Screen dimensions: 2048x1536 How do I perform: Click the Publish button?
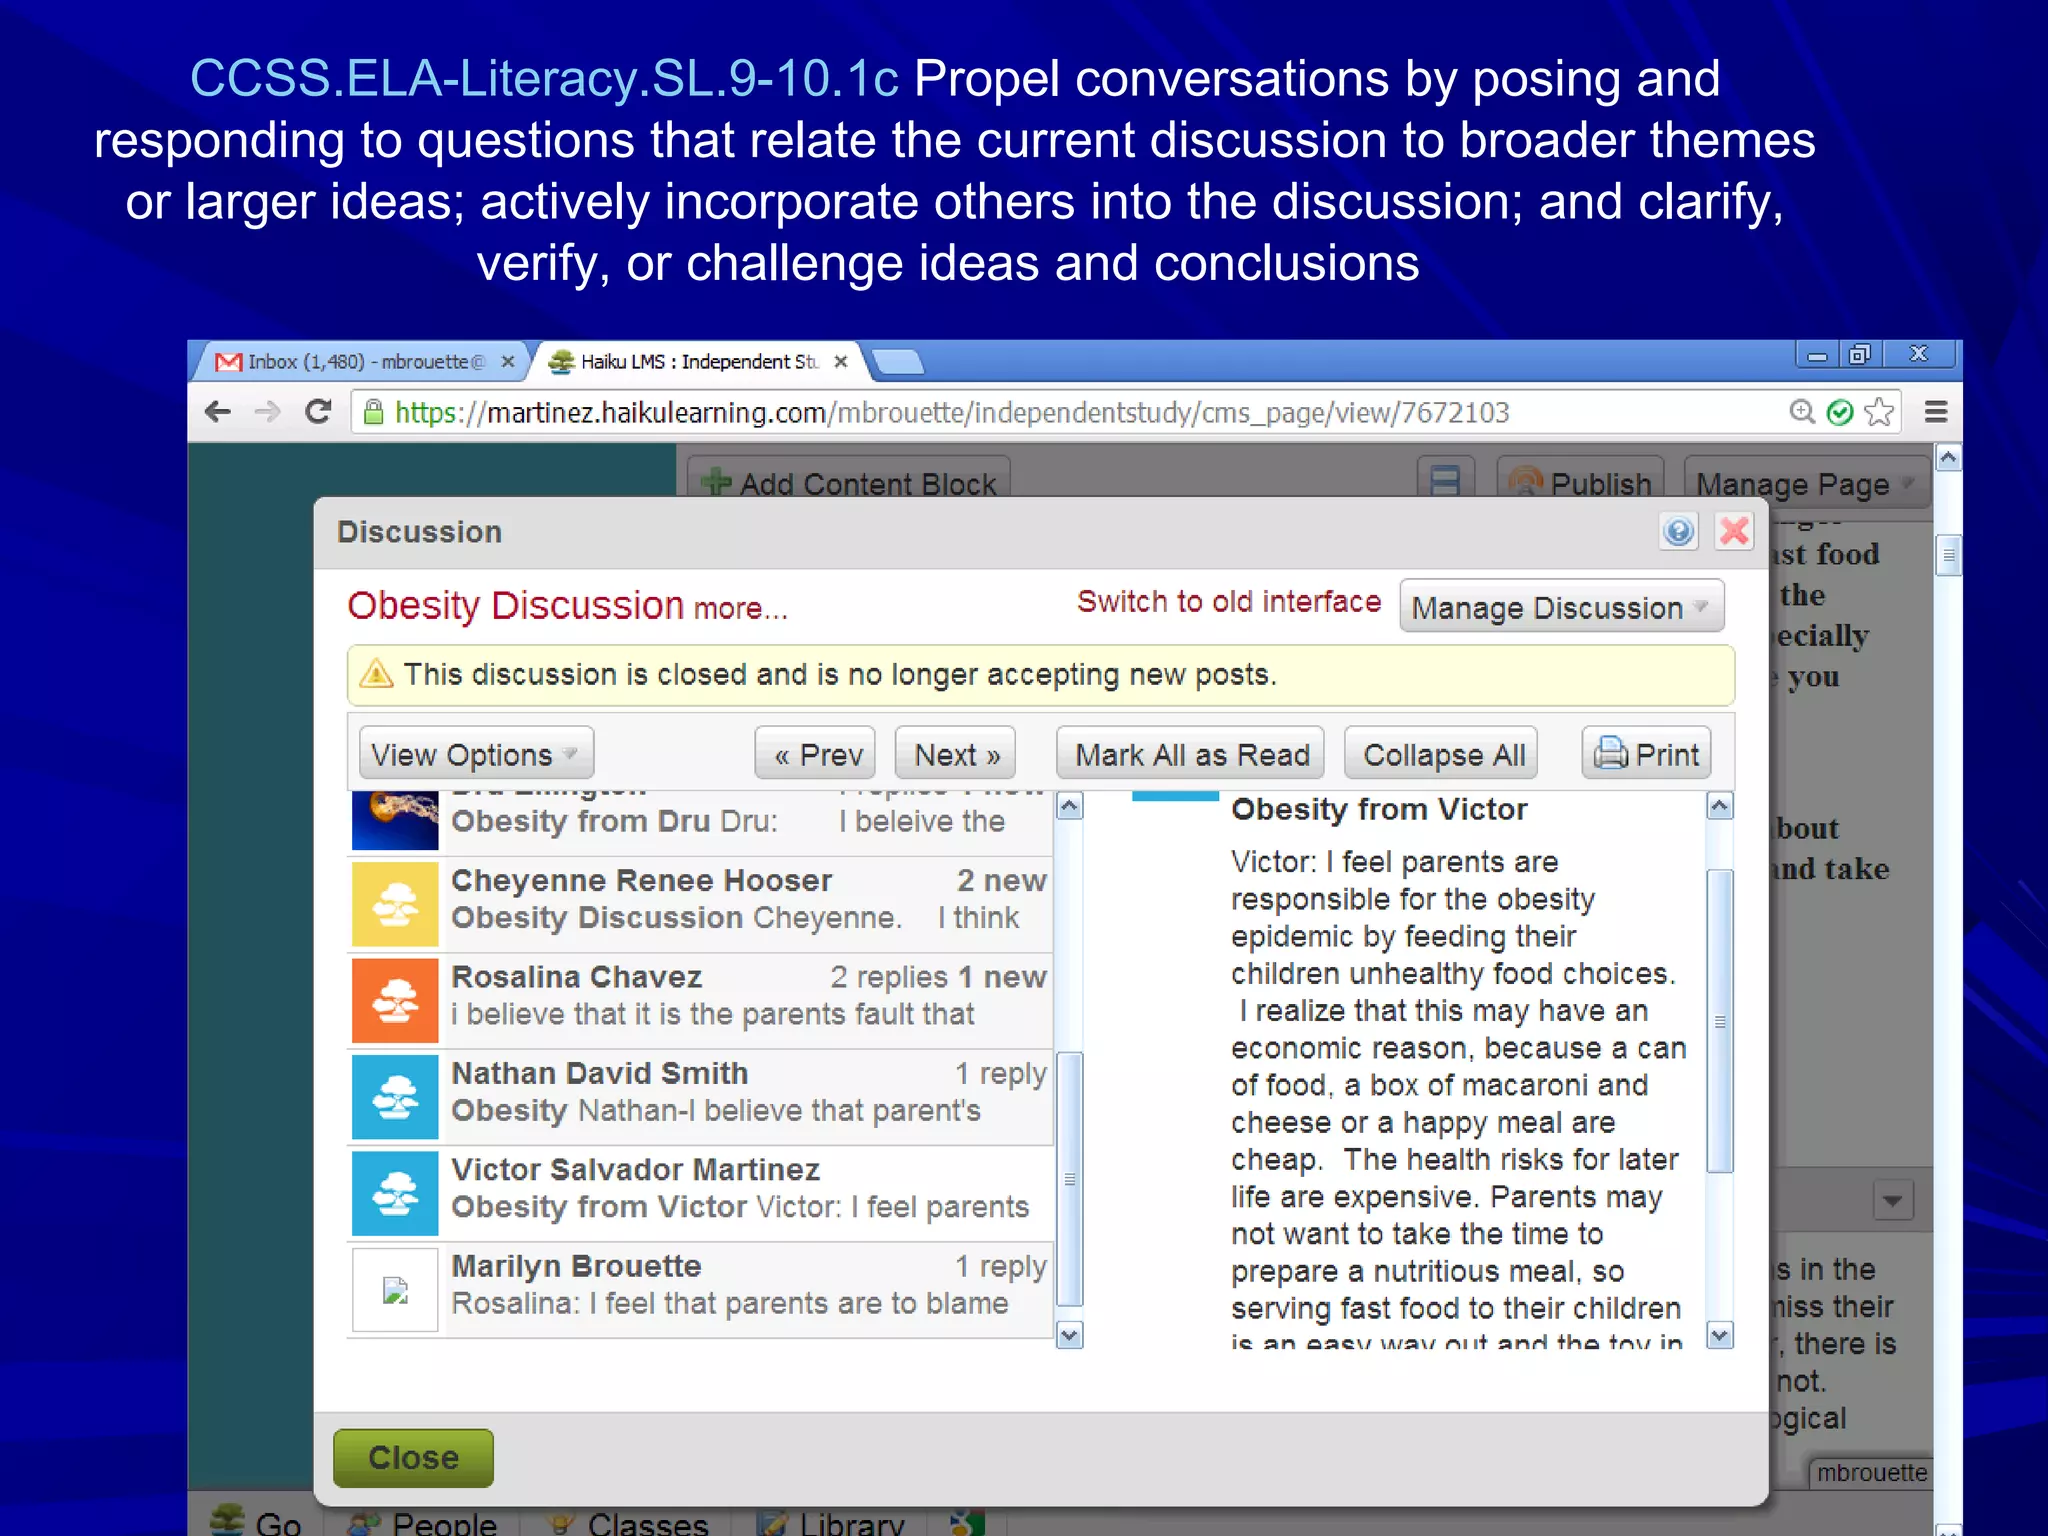pyautogui.click(x=1580, y=481)
